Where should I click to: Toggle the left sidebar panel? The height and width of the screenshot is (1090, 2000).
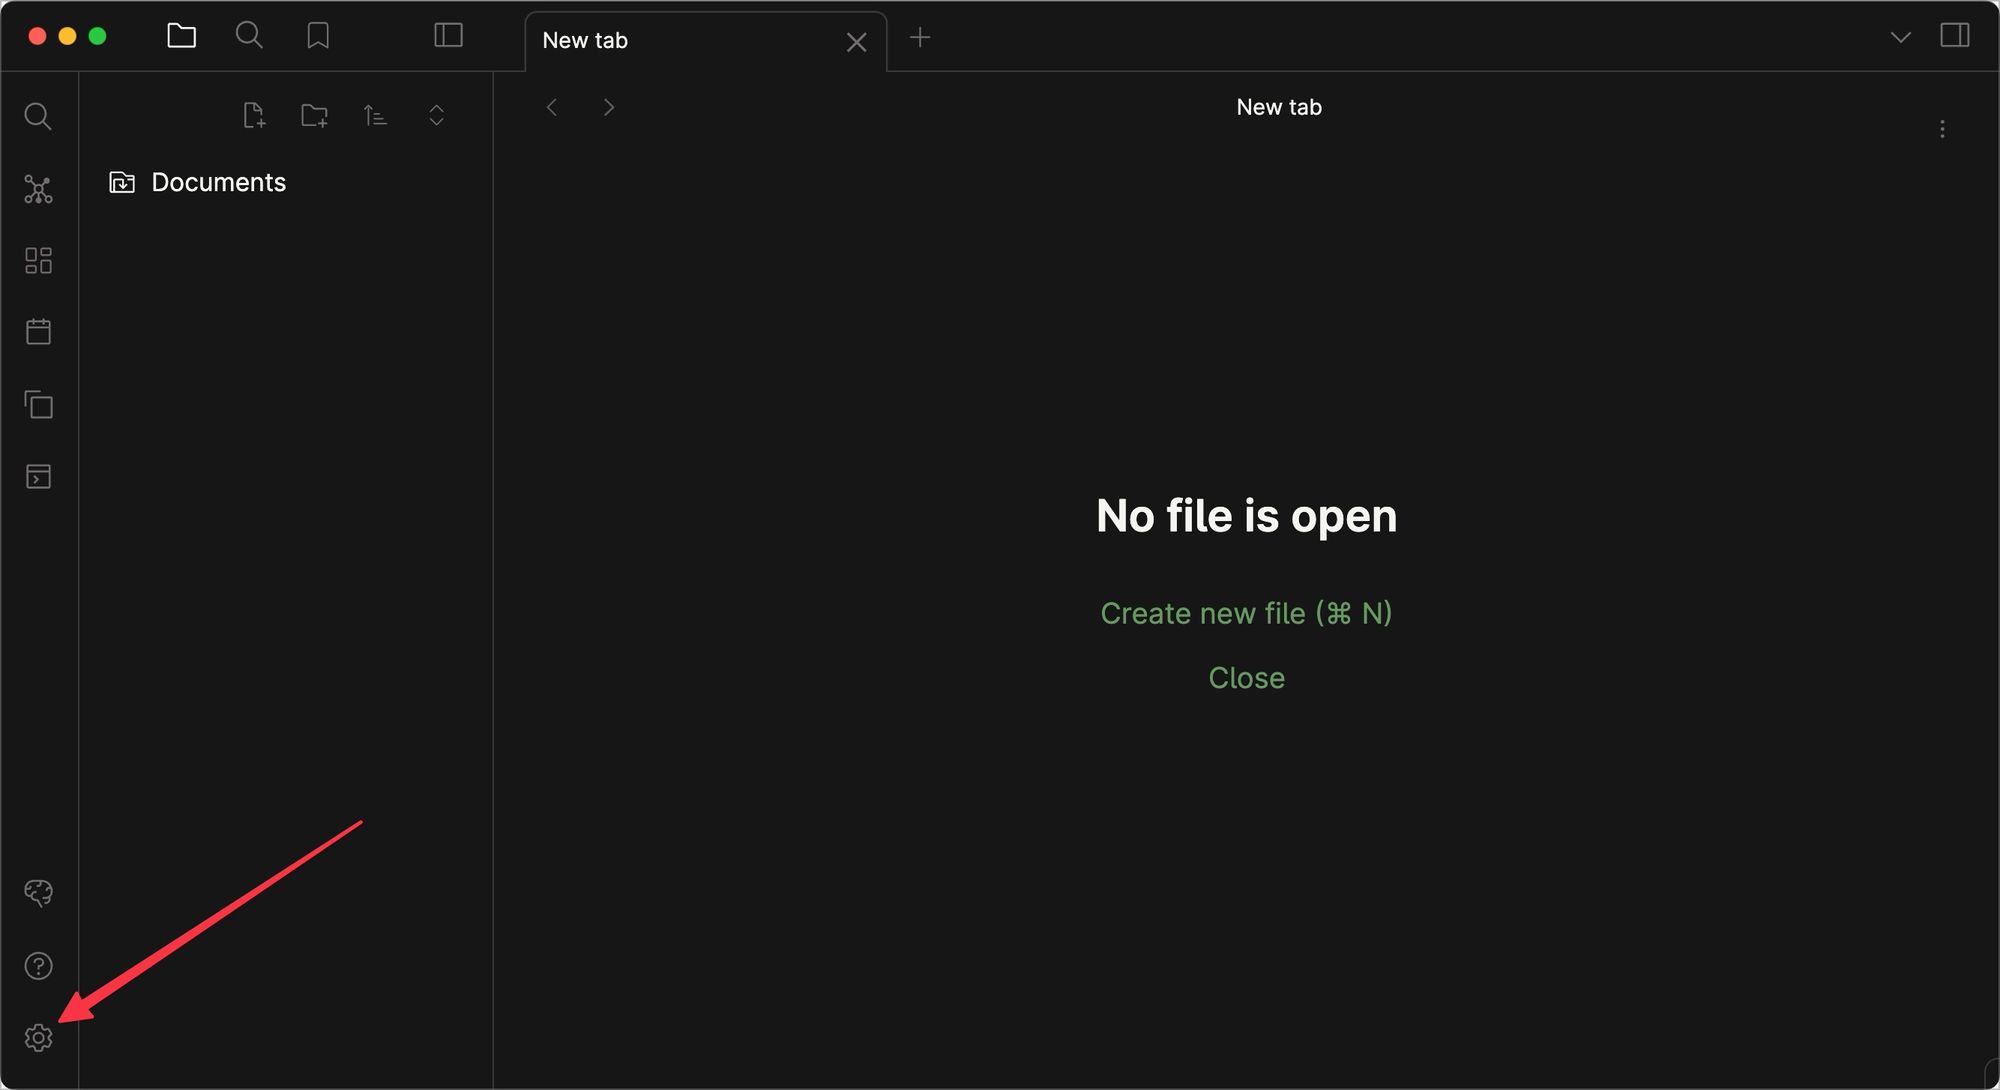tap(448, 35)
